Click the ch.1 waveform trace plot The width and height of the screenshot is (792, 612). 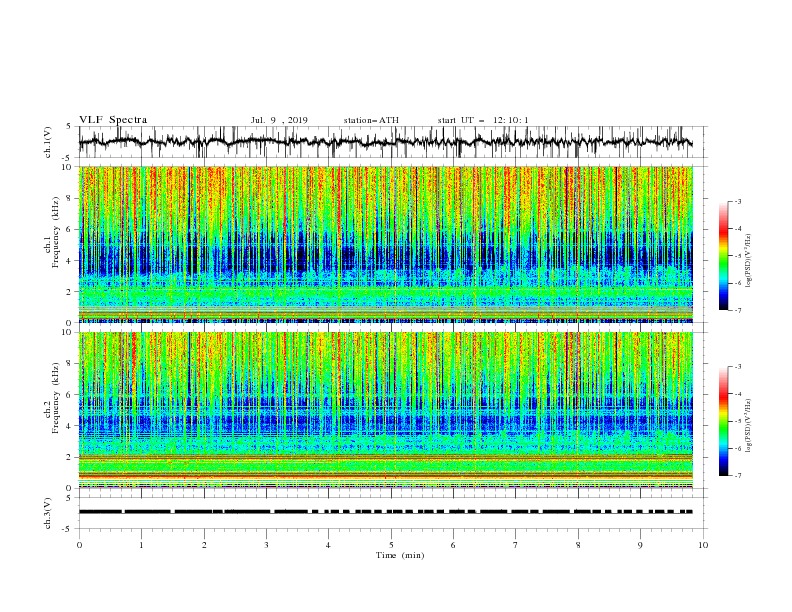386,142
